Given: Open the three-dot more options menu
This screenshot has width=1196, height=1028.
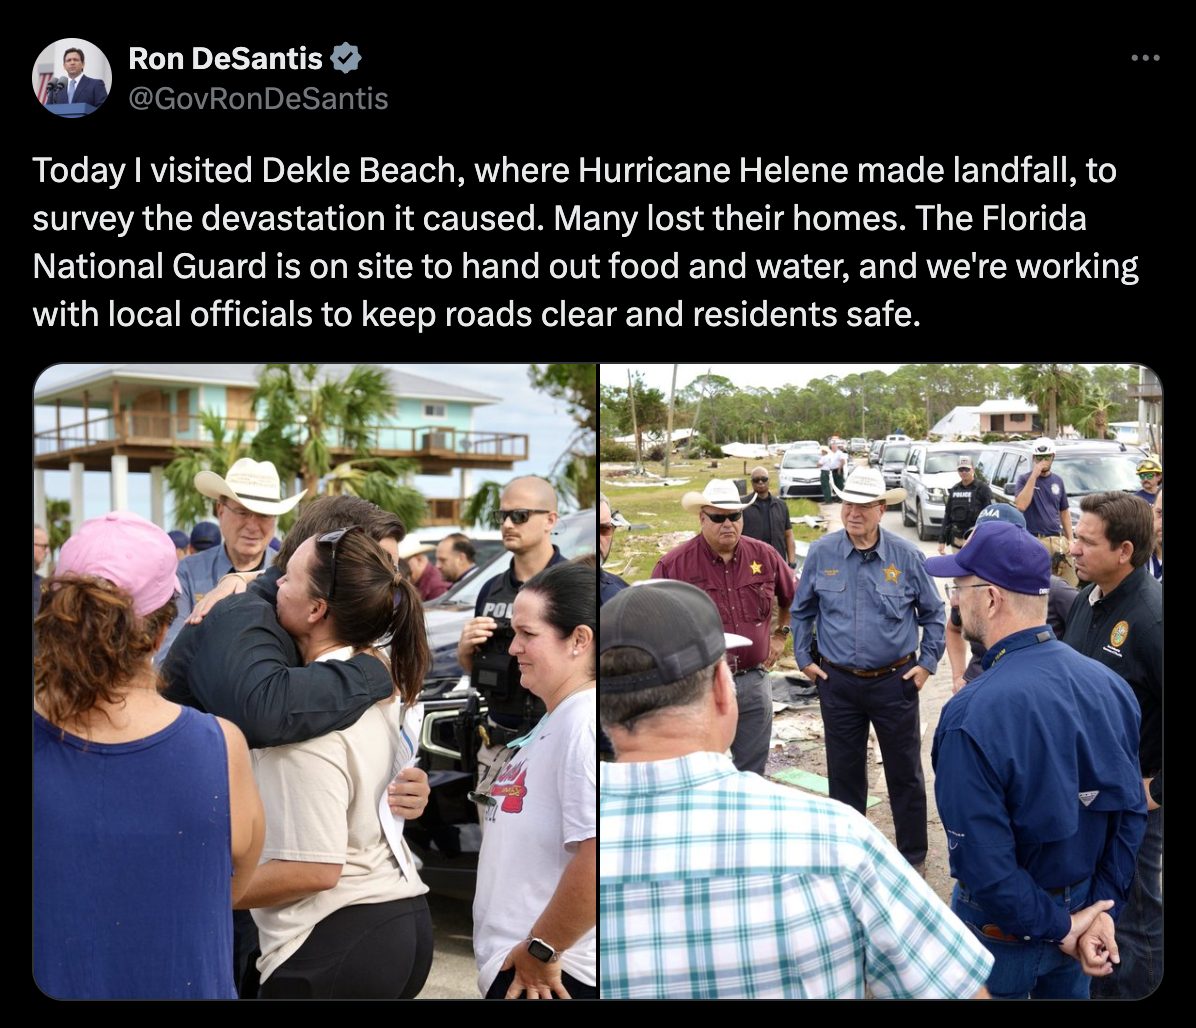Looking at the screenshot, I should pos(1145,58).
